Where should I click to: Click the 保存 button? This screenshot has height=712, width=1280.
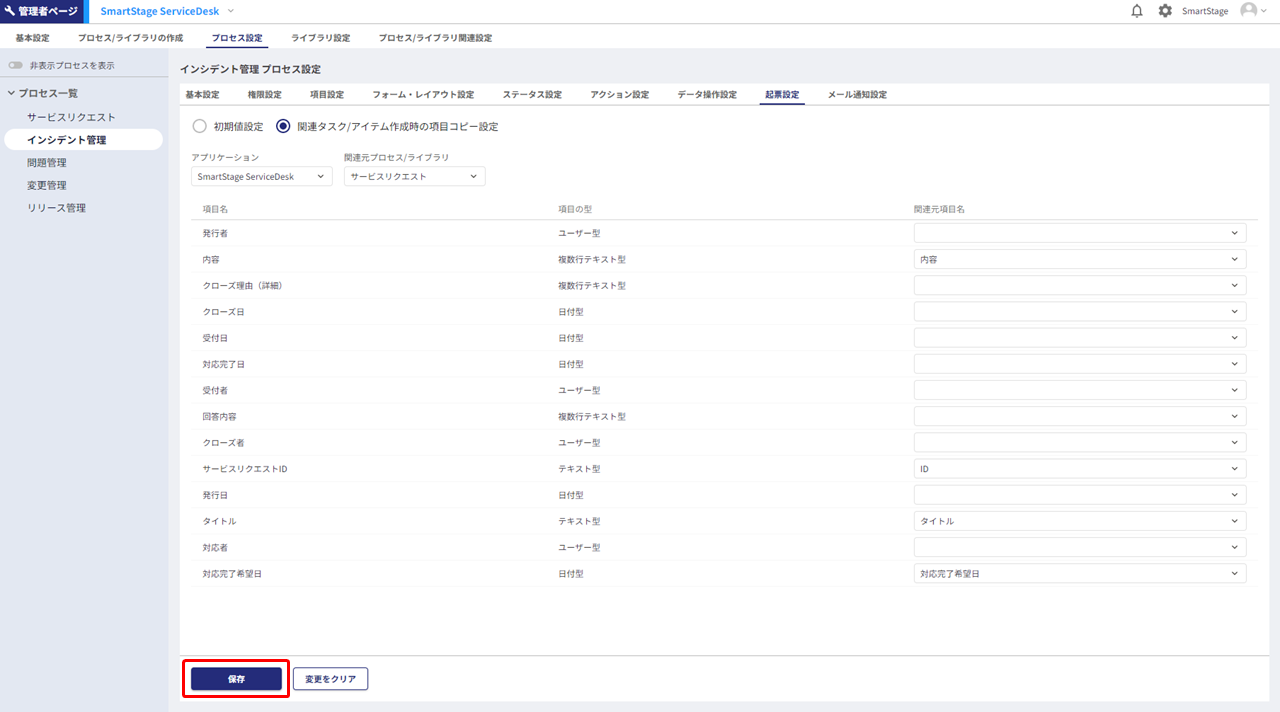click(236, 679)
